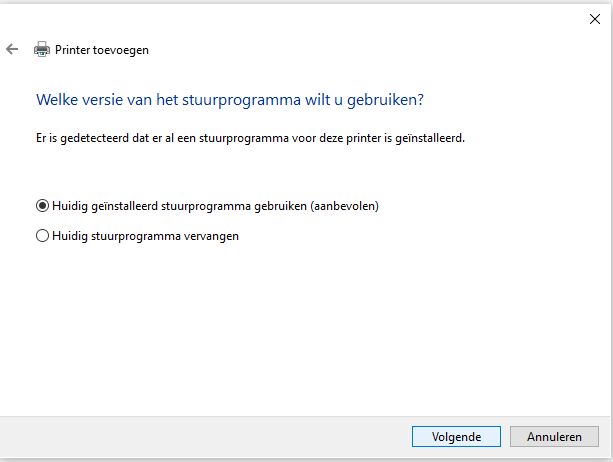Click the 'Huidig stuurprogramma vervangen' label text
The width and height of the screenshot is (613, 462).
coord(145,236)
